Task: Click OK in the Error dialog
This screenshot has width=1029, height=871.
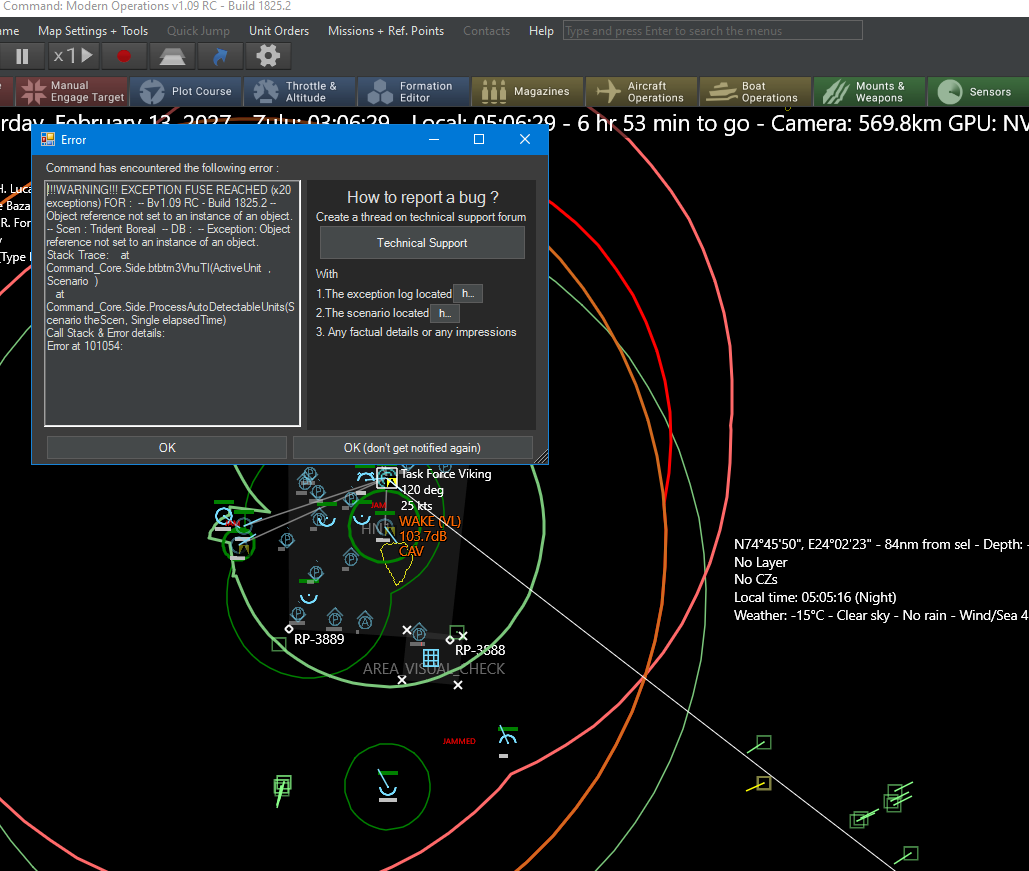Action: point(167,448)
